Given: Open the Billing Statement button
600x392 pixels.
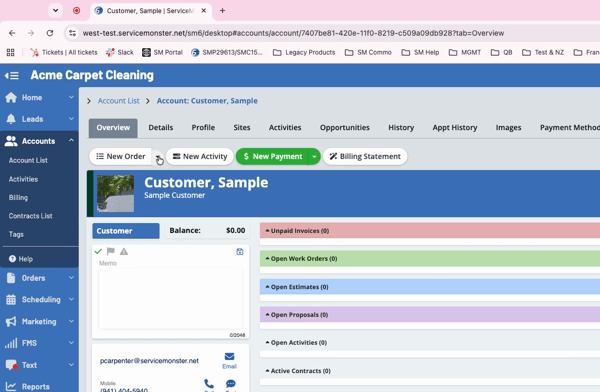Looking at the screenshot, I should tap(365, 157).
